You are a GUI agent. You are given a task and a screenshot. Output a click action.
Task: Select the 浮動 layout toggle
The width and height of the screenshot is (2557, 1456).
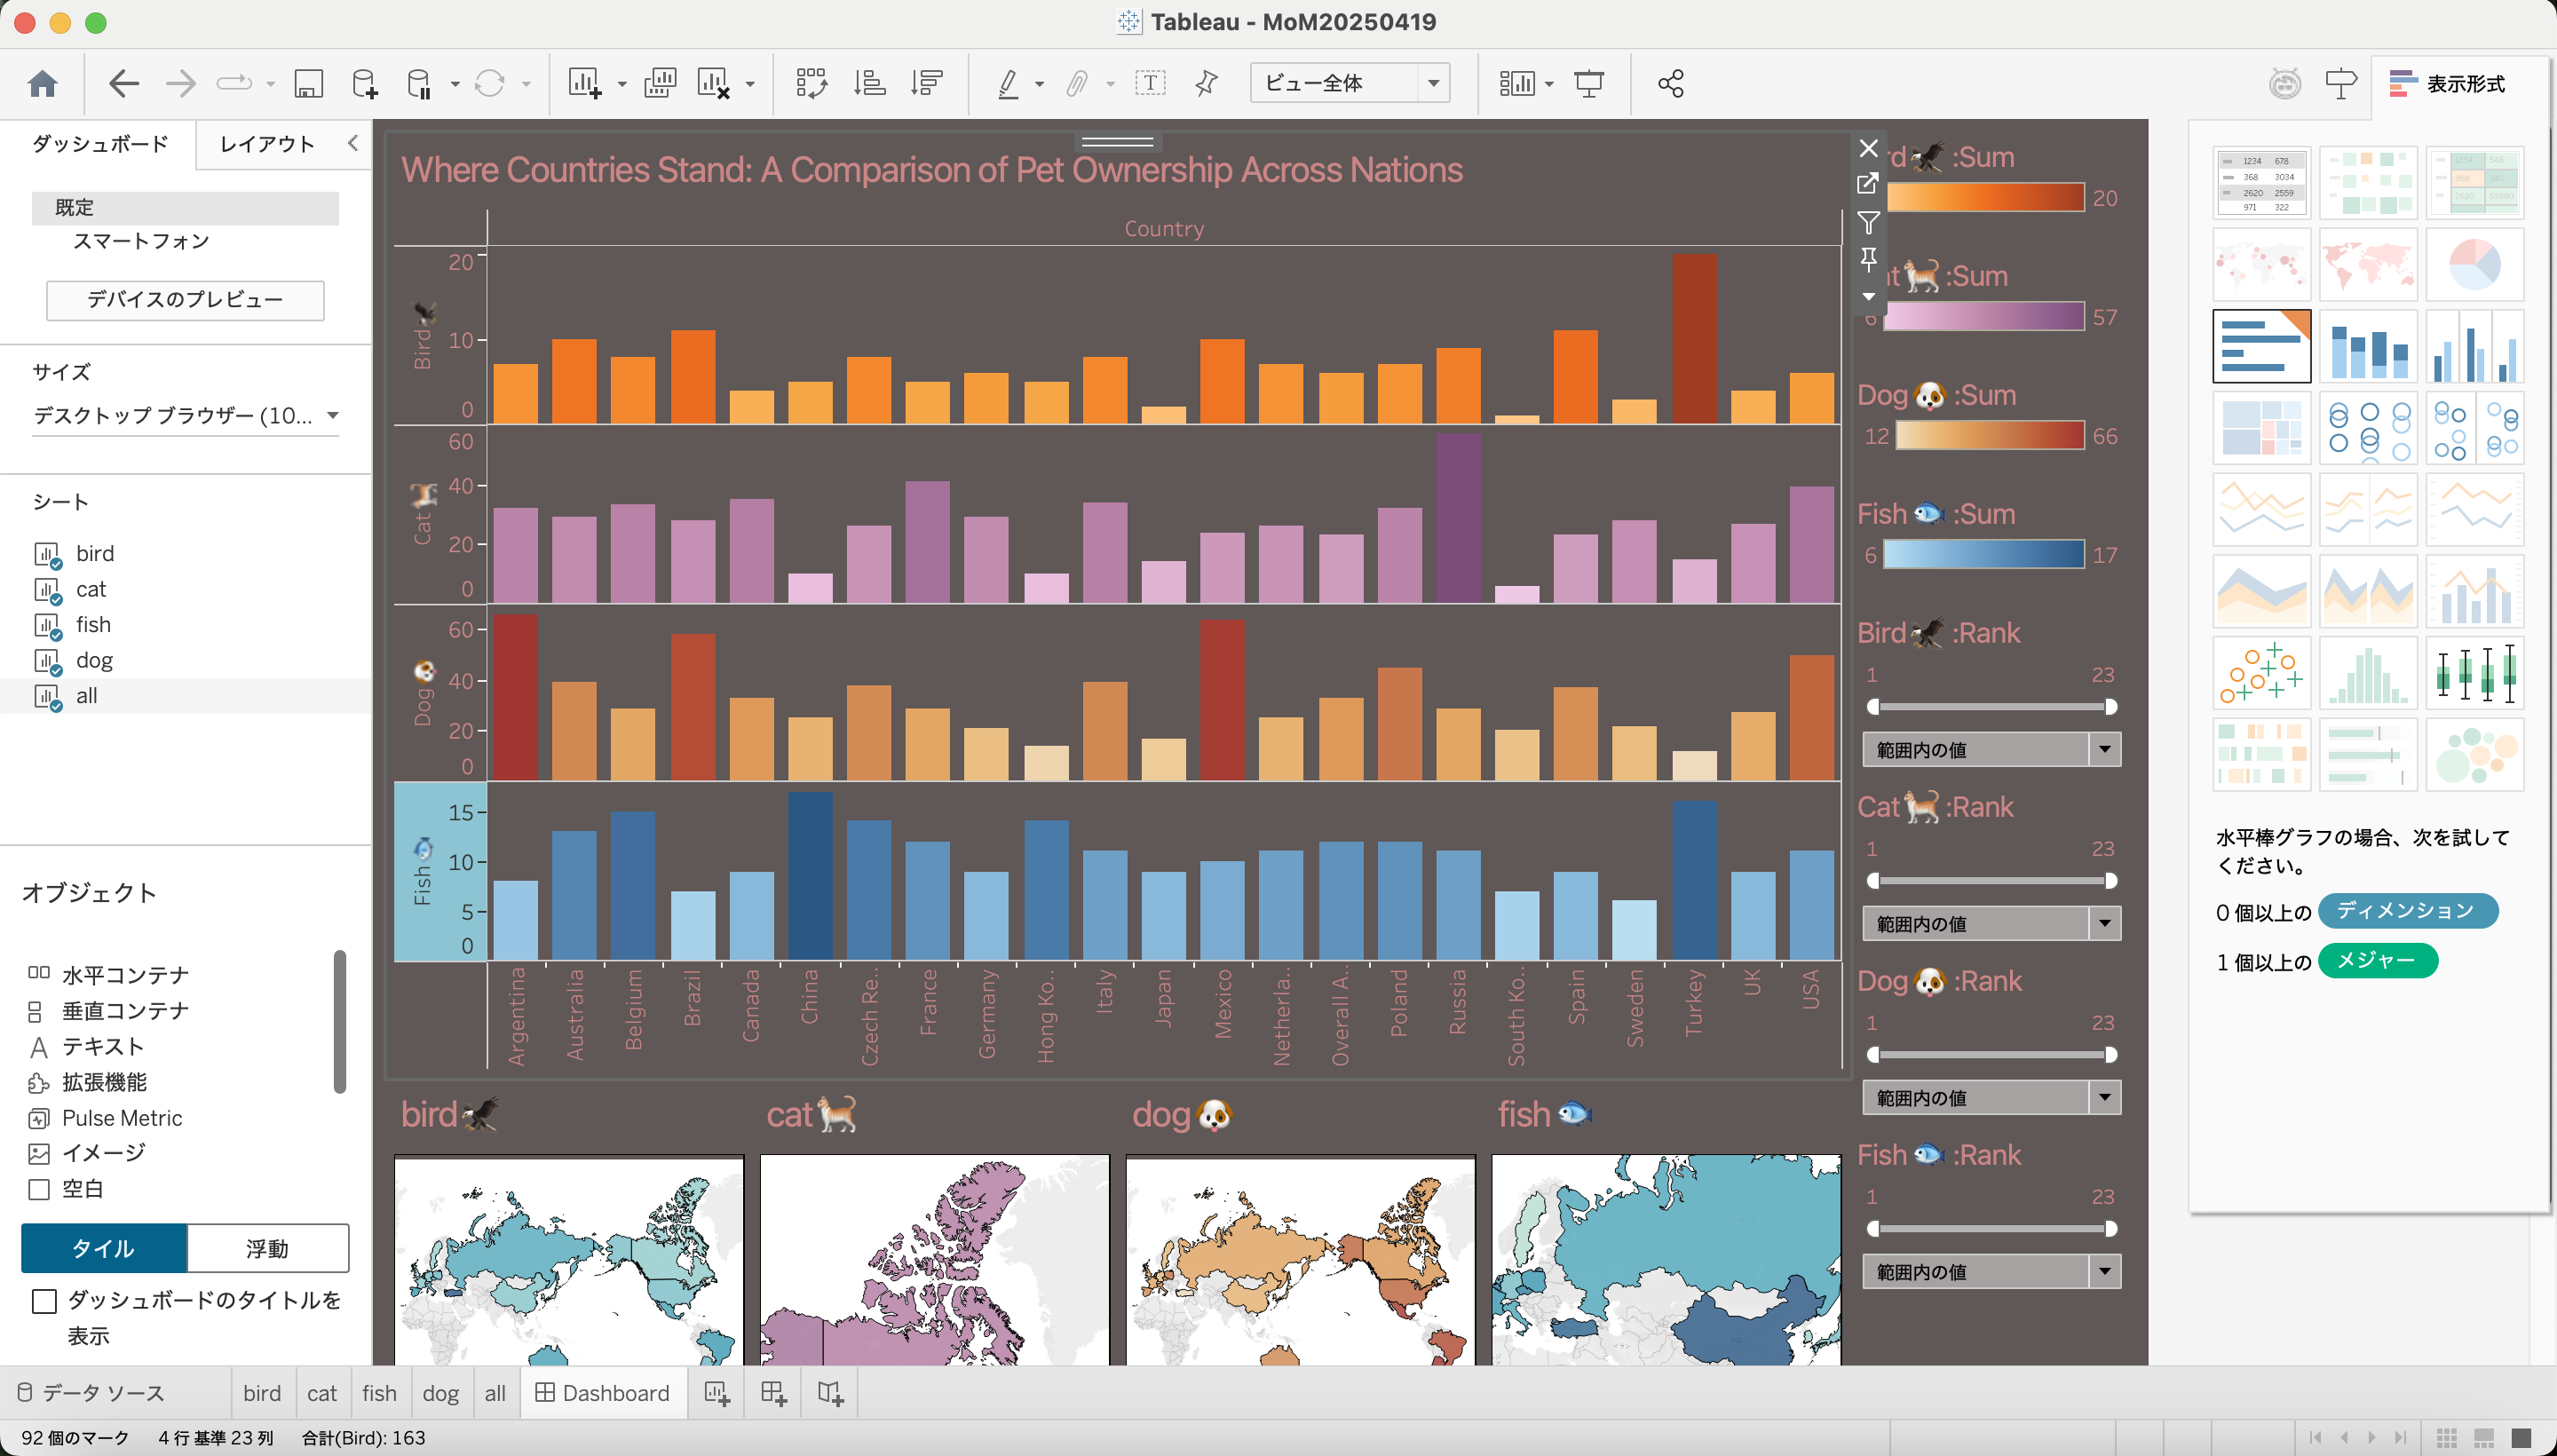(267, 1248)
